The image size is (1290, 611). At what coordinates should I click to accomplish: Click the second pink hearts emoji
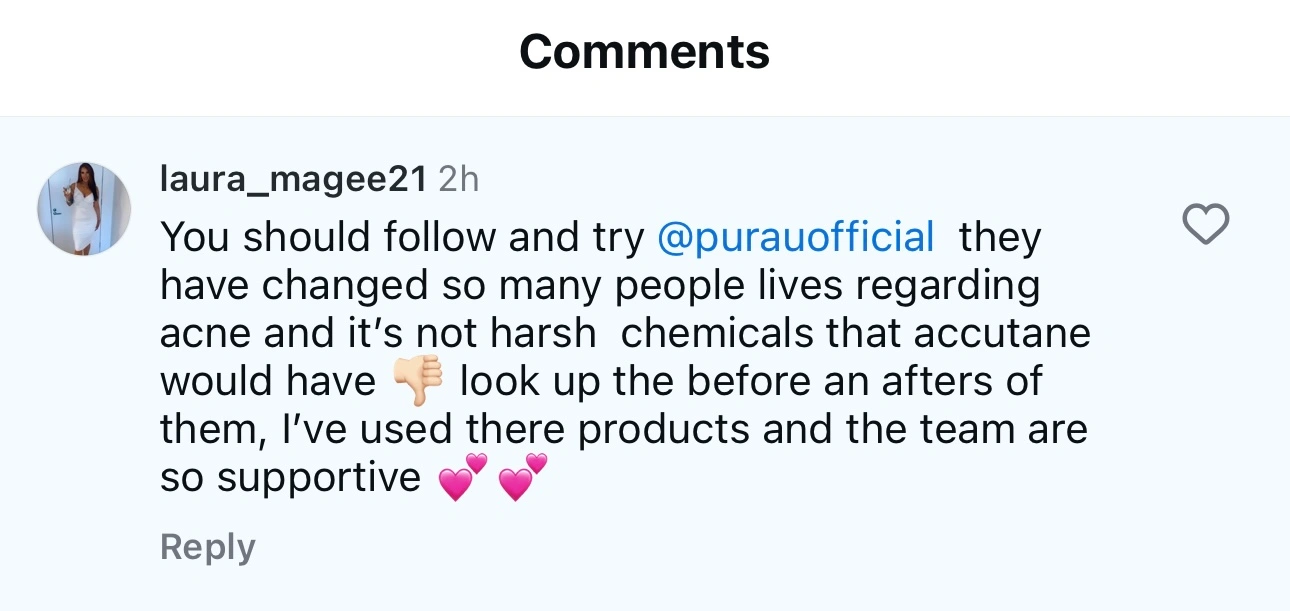tap(523, 478)
